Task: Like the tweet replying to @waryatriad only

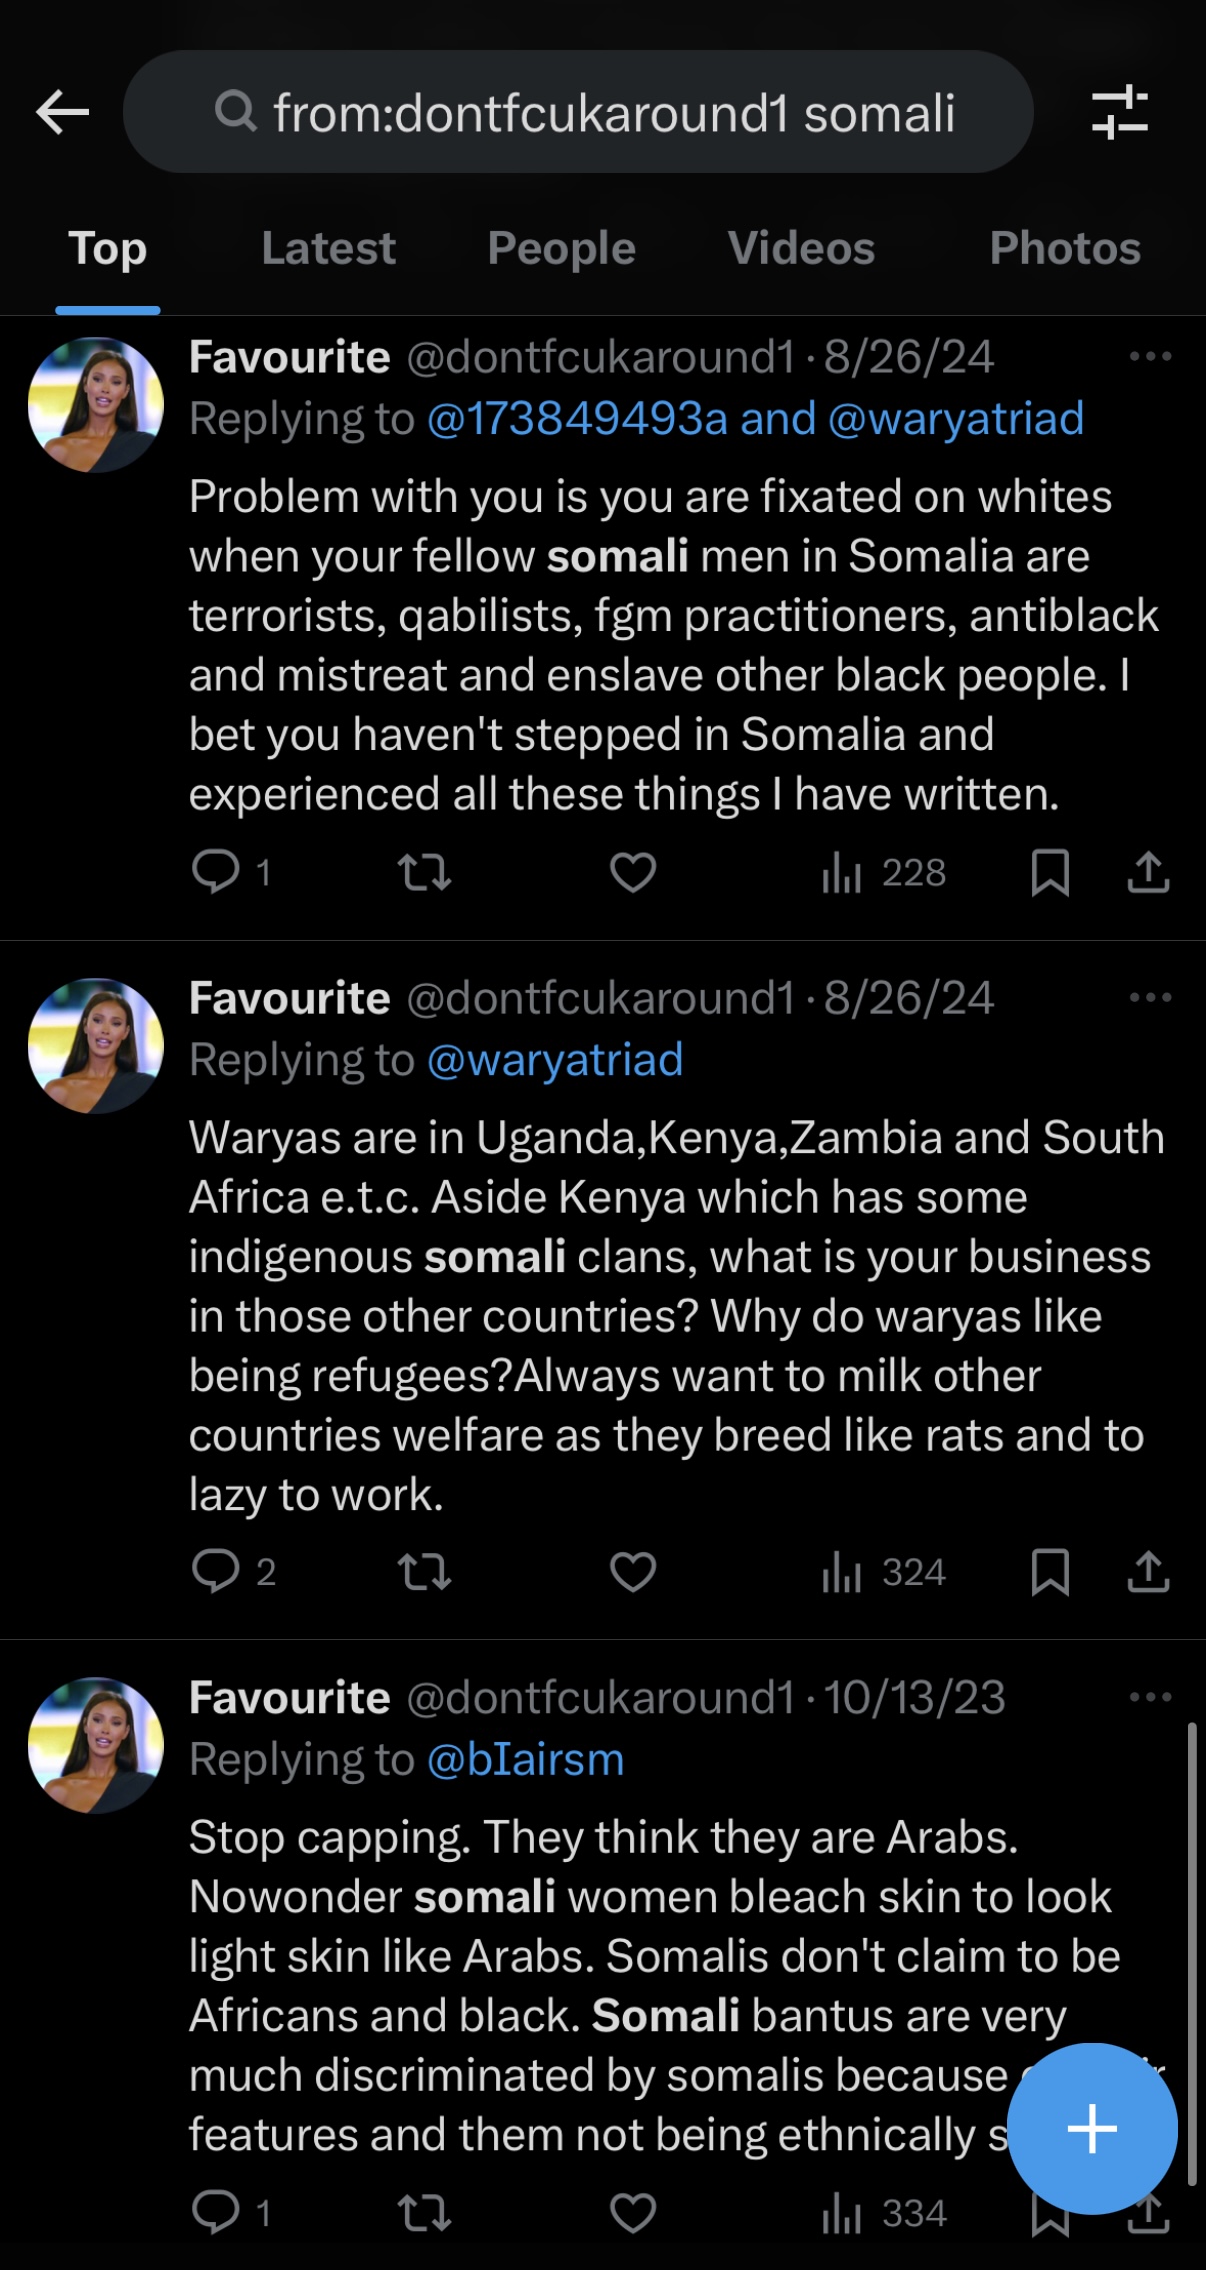Action: [633, 1572]
